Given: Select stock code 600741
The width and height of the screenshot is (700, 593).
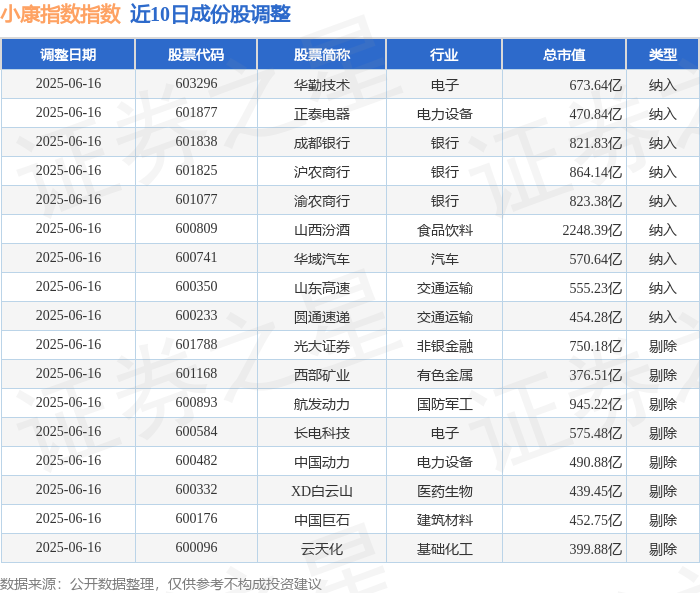Looking at the screenshot, I should coord(196,258).
